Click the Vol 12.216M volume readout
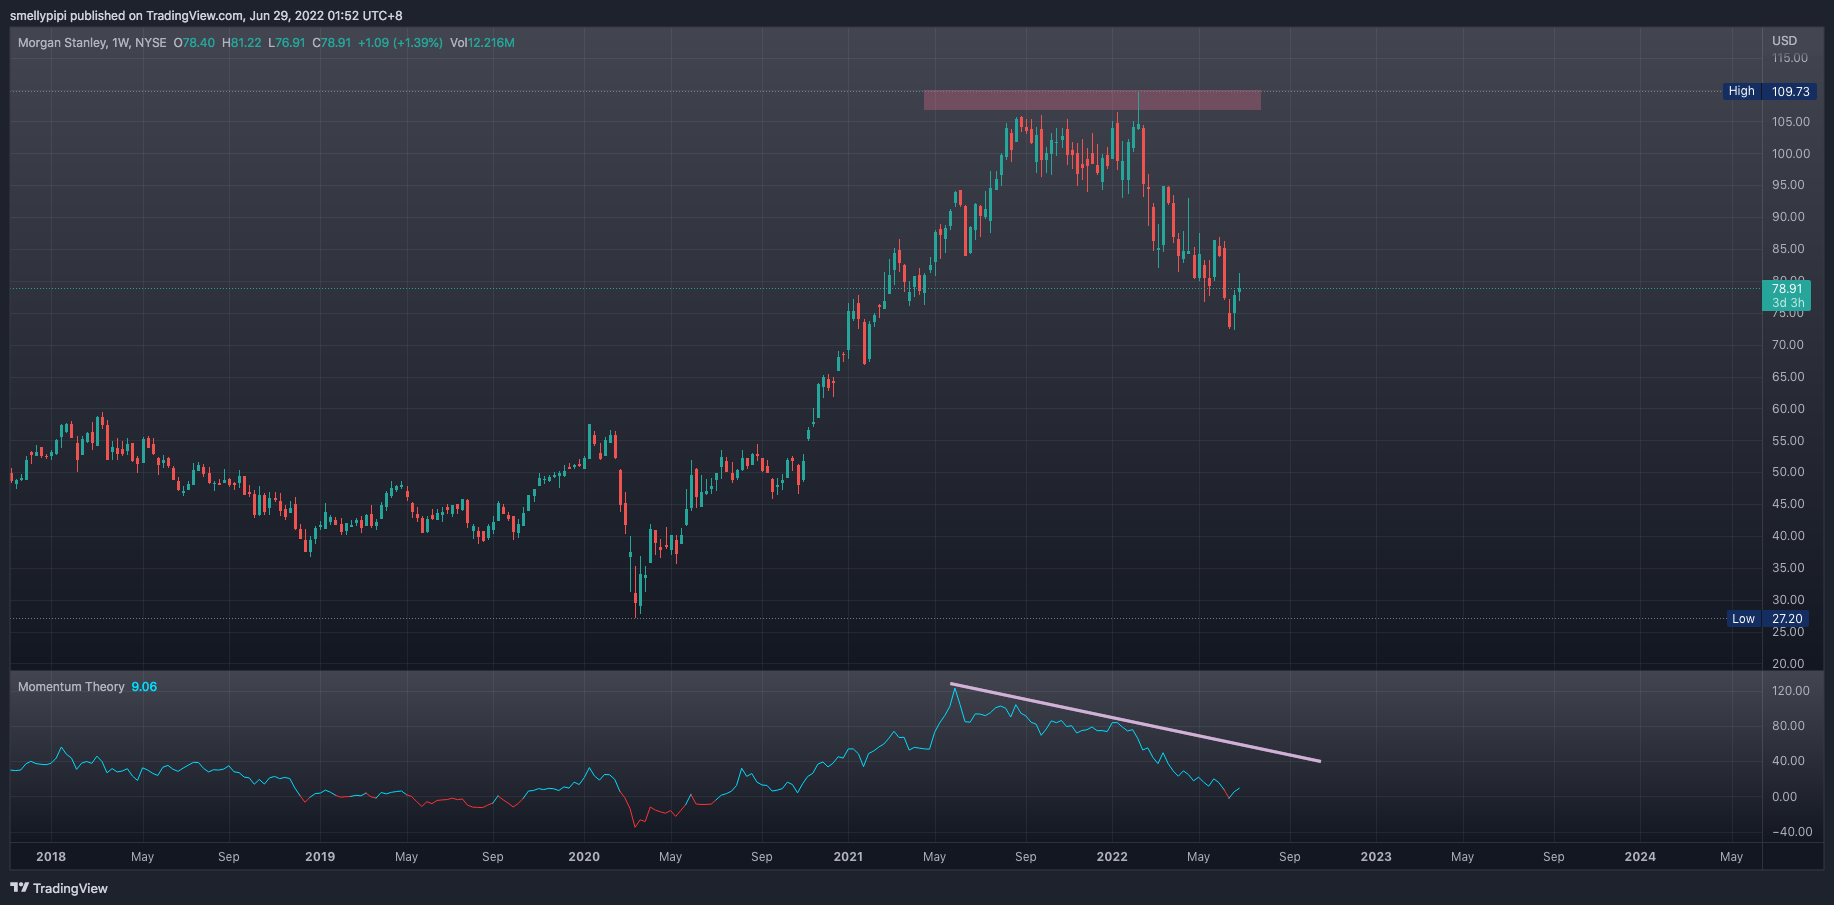This screenshot has height=905, width=1834. click(x=482, y=43)
